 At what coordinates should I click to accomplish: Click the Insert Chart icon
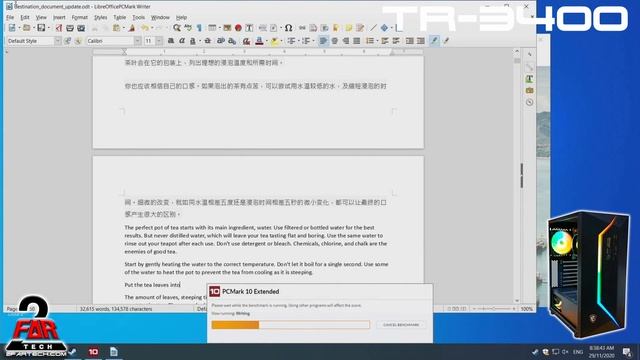pos(238,28)
